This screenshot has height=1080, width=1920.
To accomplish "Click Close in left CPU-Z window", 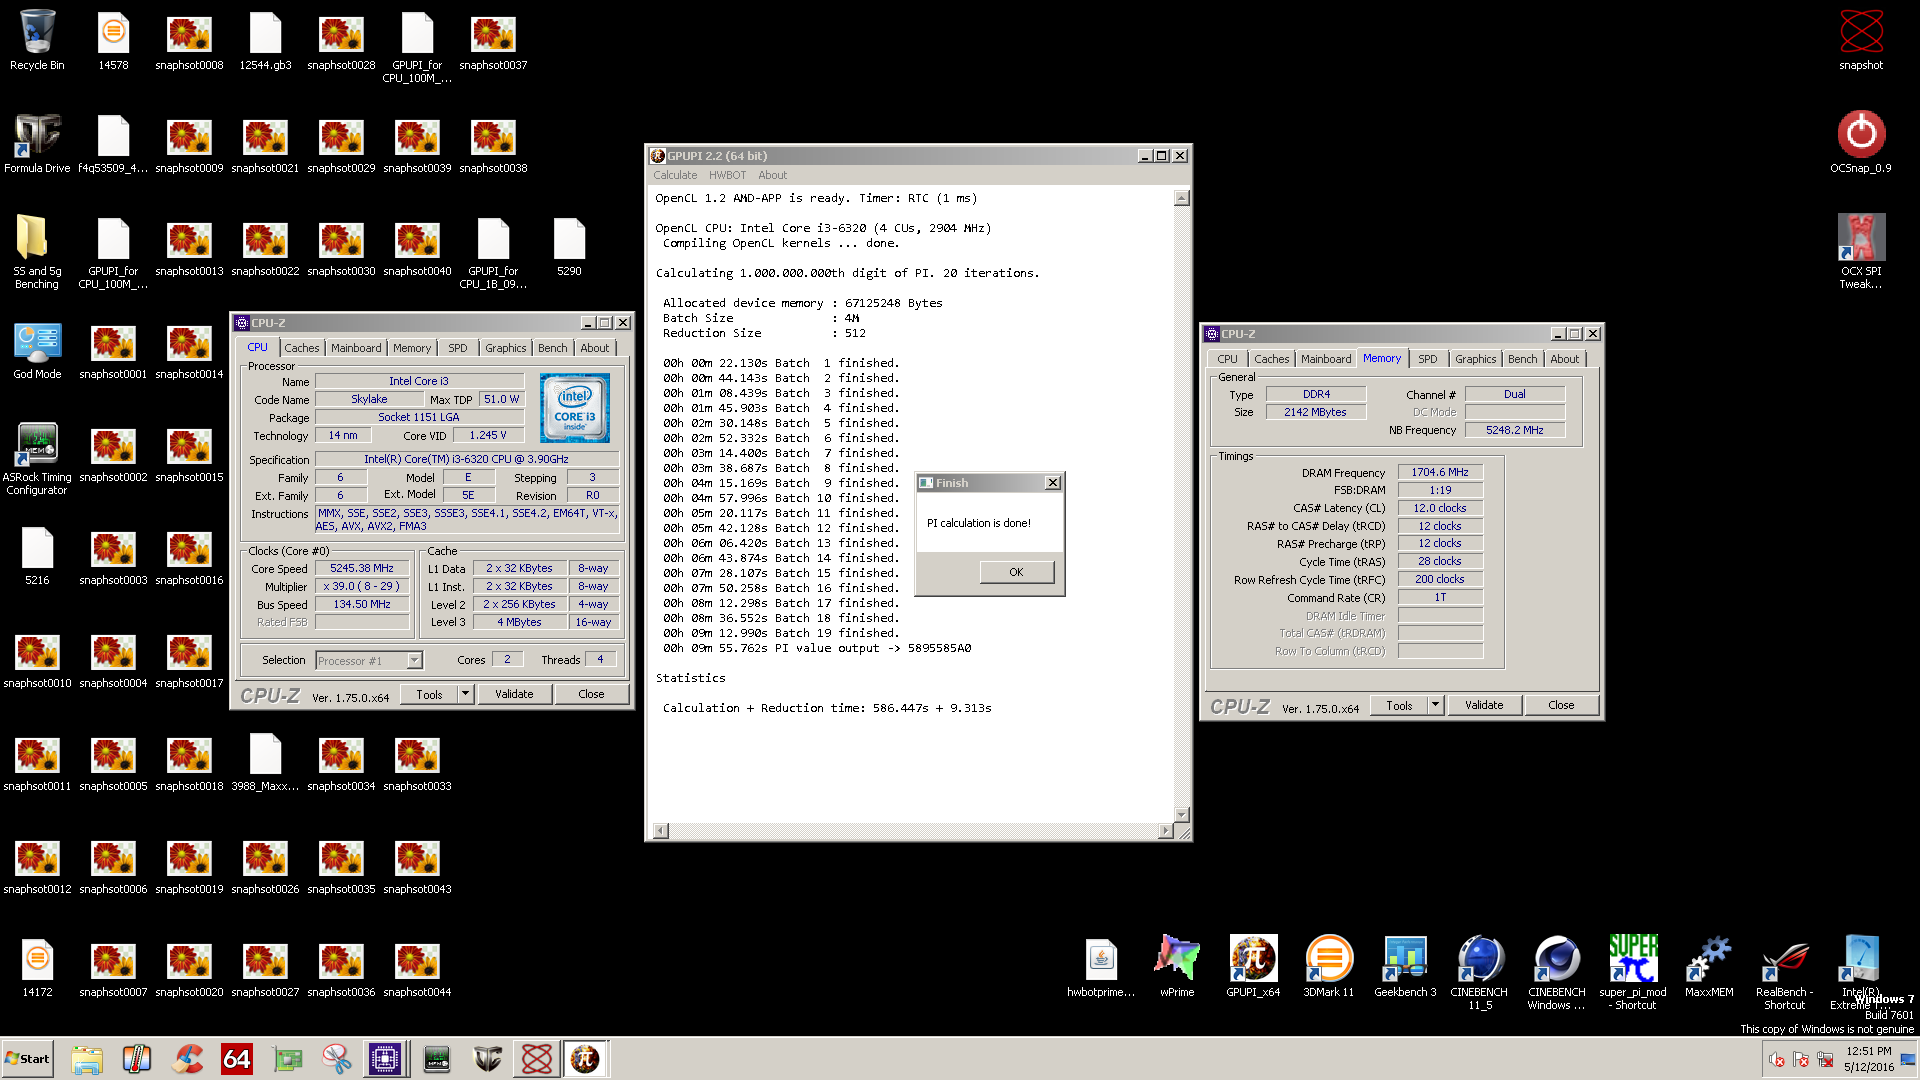I will click(x=591, y=694).
